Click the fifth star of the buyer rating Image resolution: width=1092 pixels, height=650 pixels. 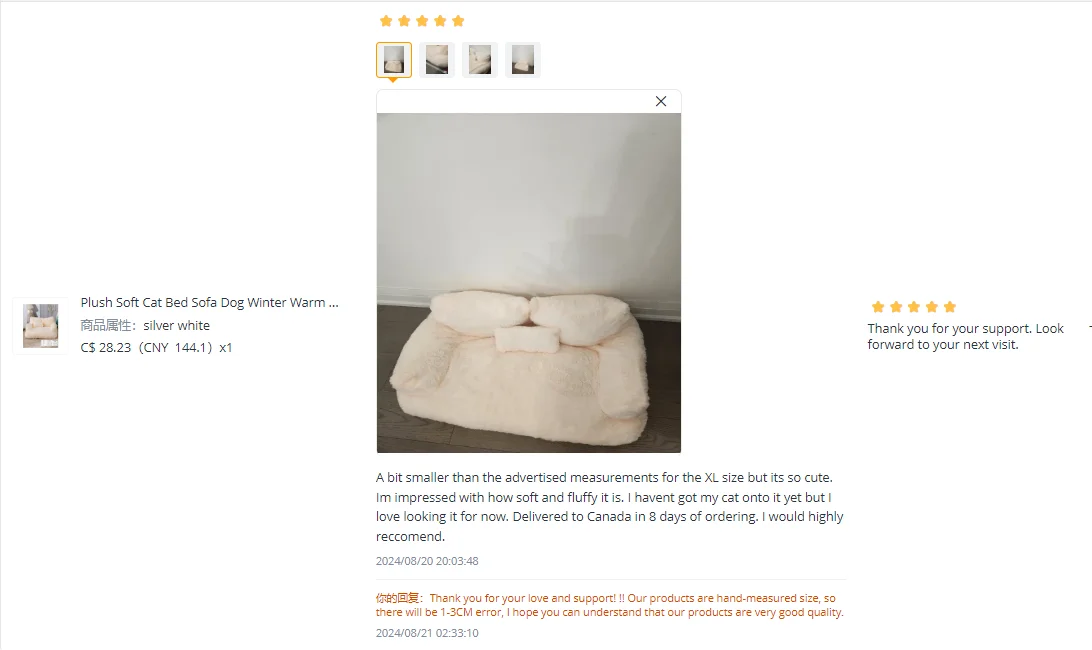coord(458,21)
